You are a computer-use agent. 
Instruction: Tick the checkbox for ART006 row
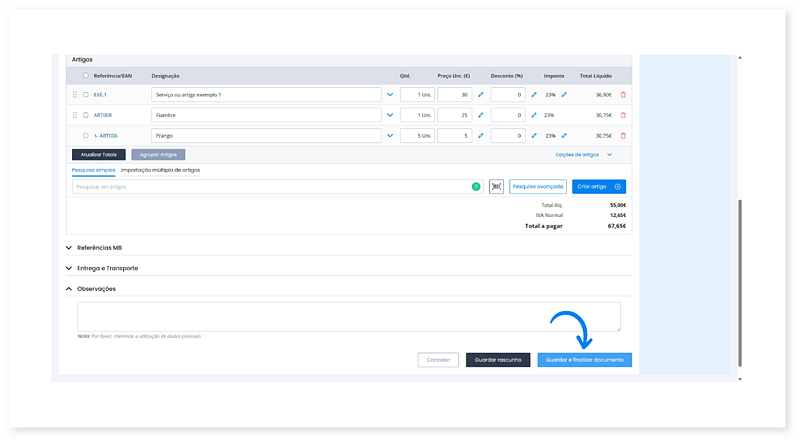[x=86, y=136]
